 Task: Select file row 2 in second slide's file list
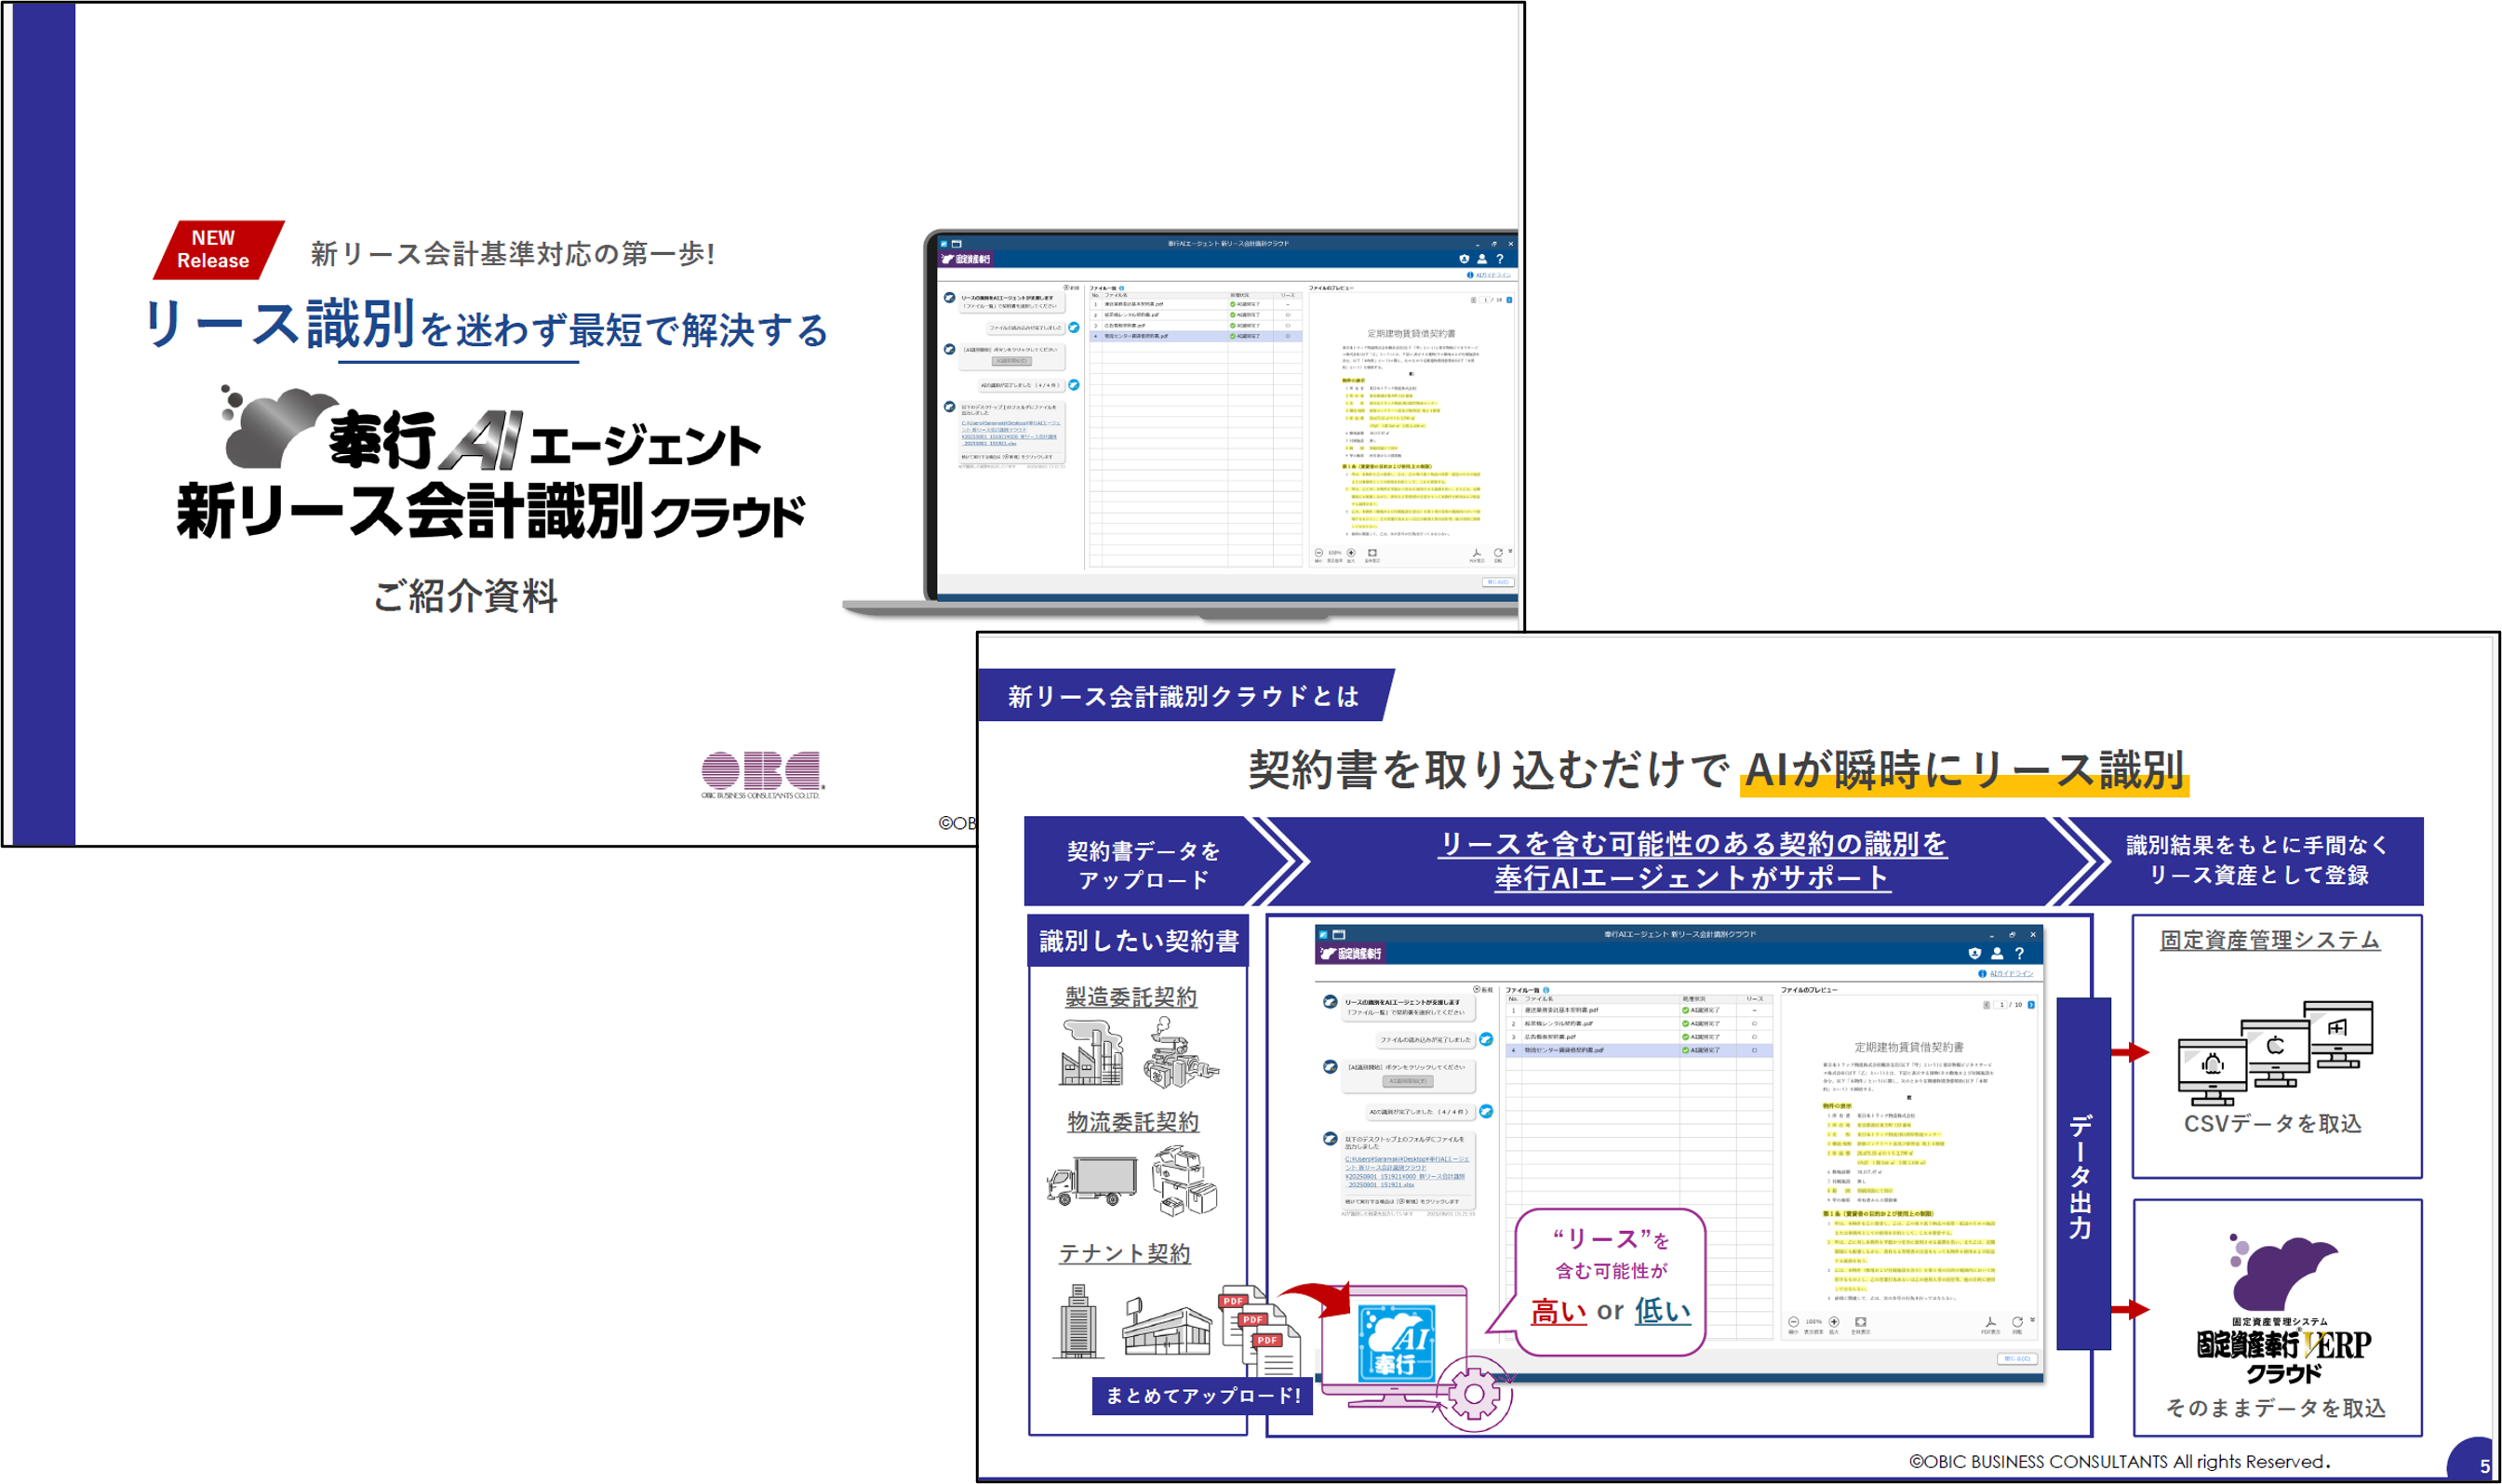click(1640, 1023)
